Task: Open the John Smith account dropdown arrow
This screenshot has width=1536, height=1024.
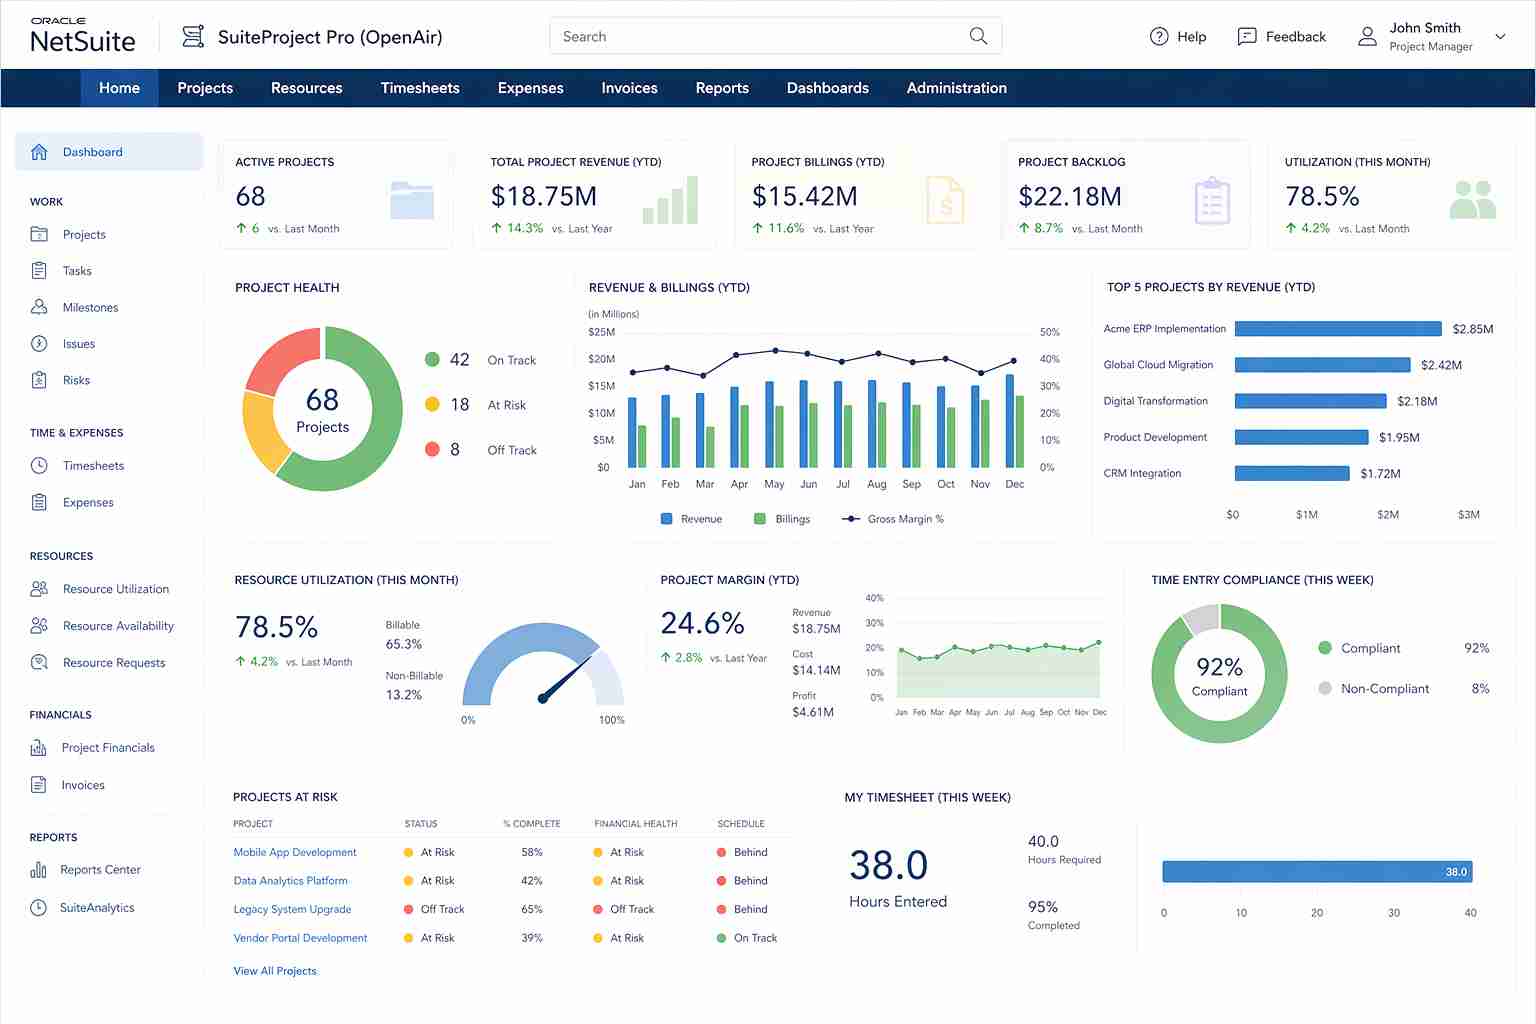Action: [1500, 36]
